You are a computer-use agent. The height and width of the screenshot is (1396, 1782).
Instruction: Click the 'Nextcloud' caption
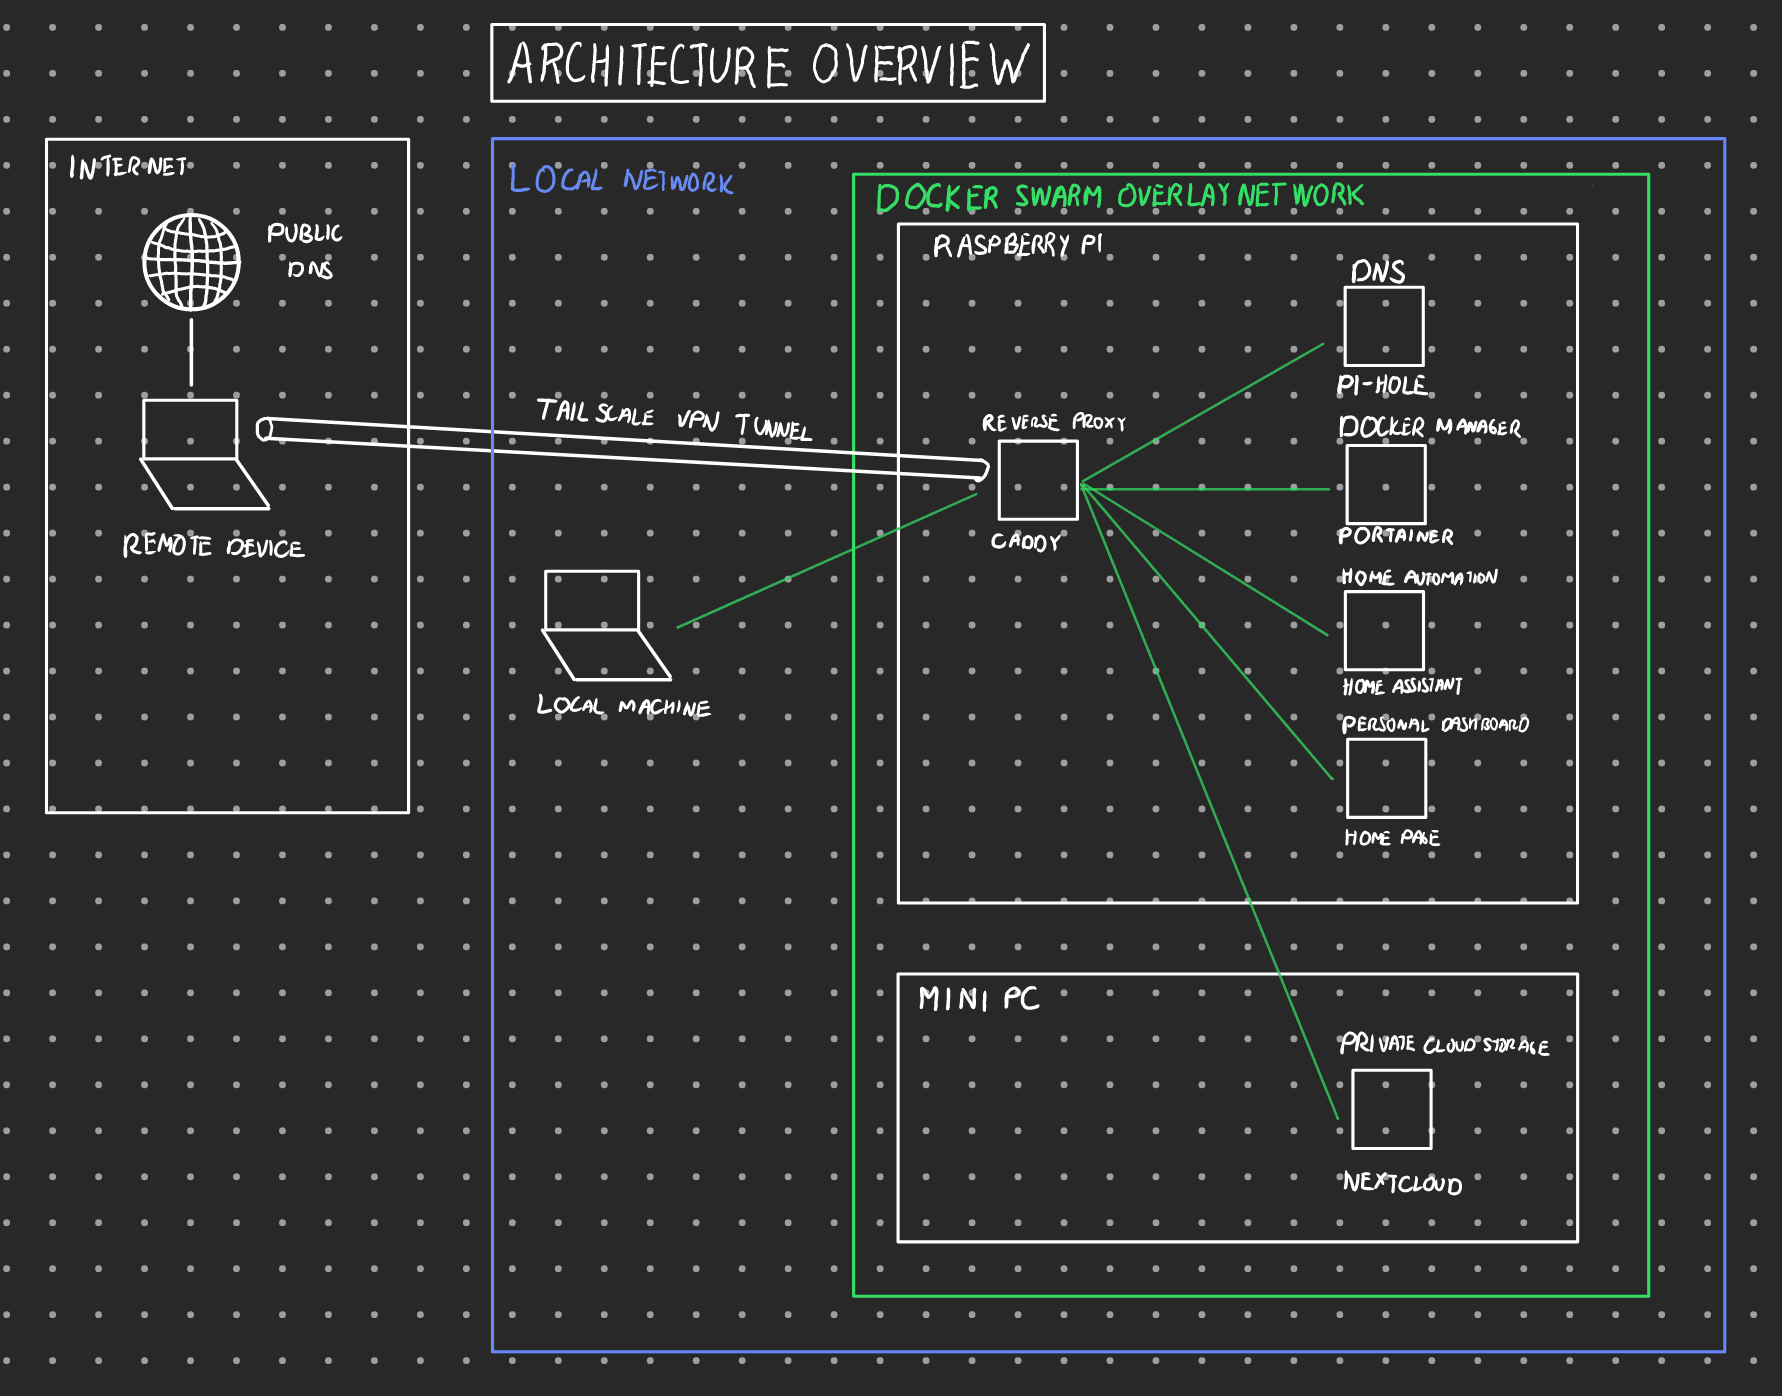tap(1402, 1183)
